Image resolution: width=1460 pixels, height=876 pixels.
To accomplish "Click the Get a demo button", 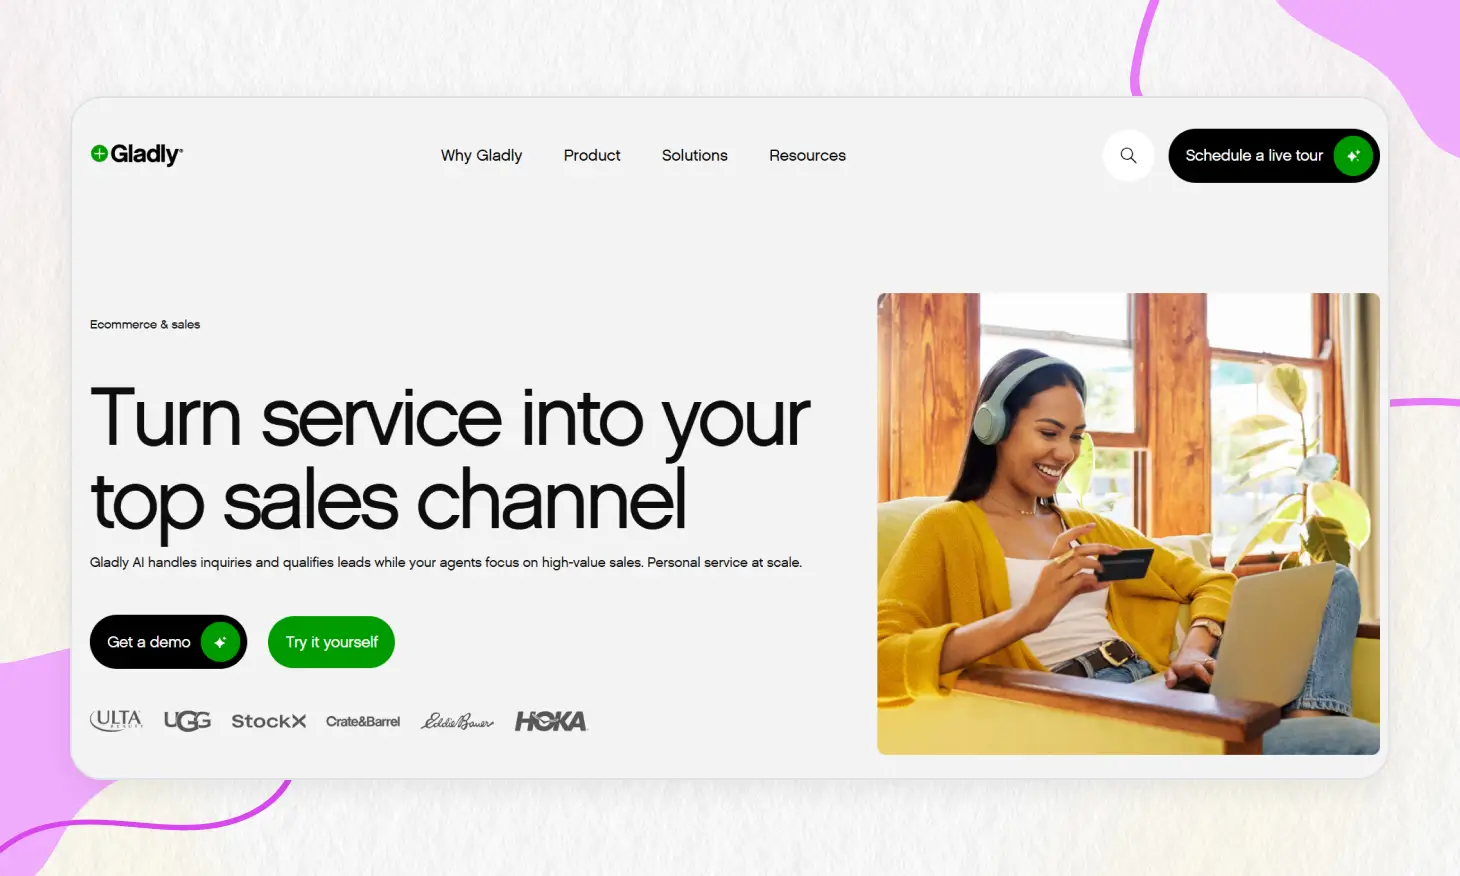I will tap(168, 642).
